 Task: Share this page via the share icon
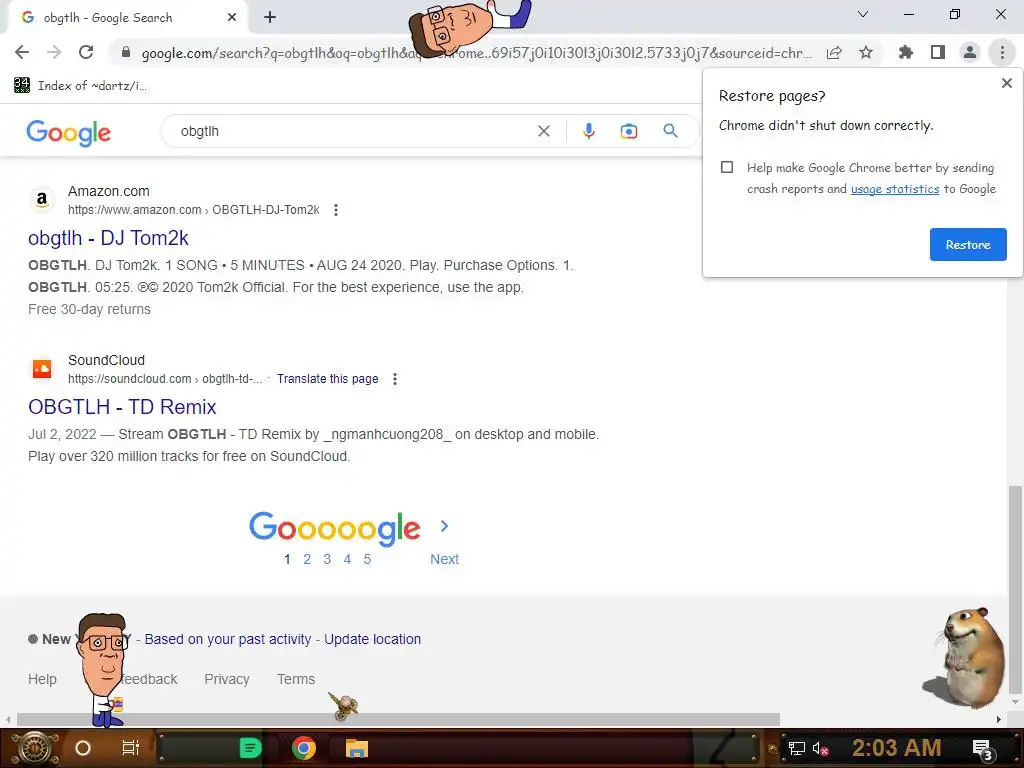click(834, 53)
